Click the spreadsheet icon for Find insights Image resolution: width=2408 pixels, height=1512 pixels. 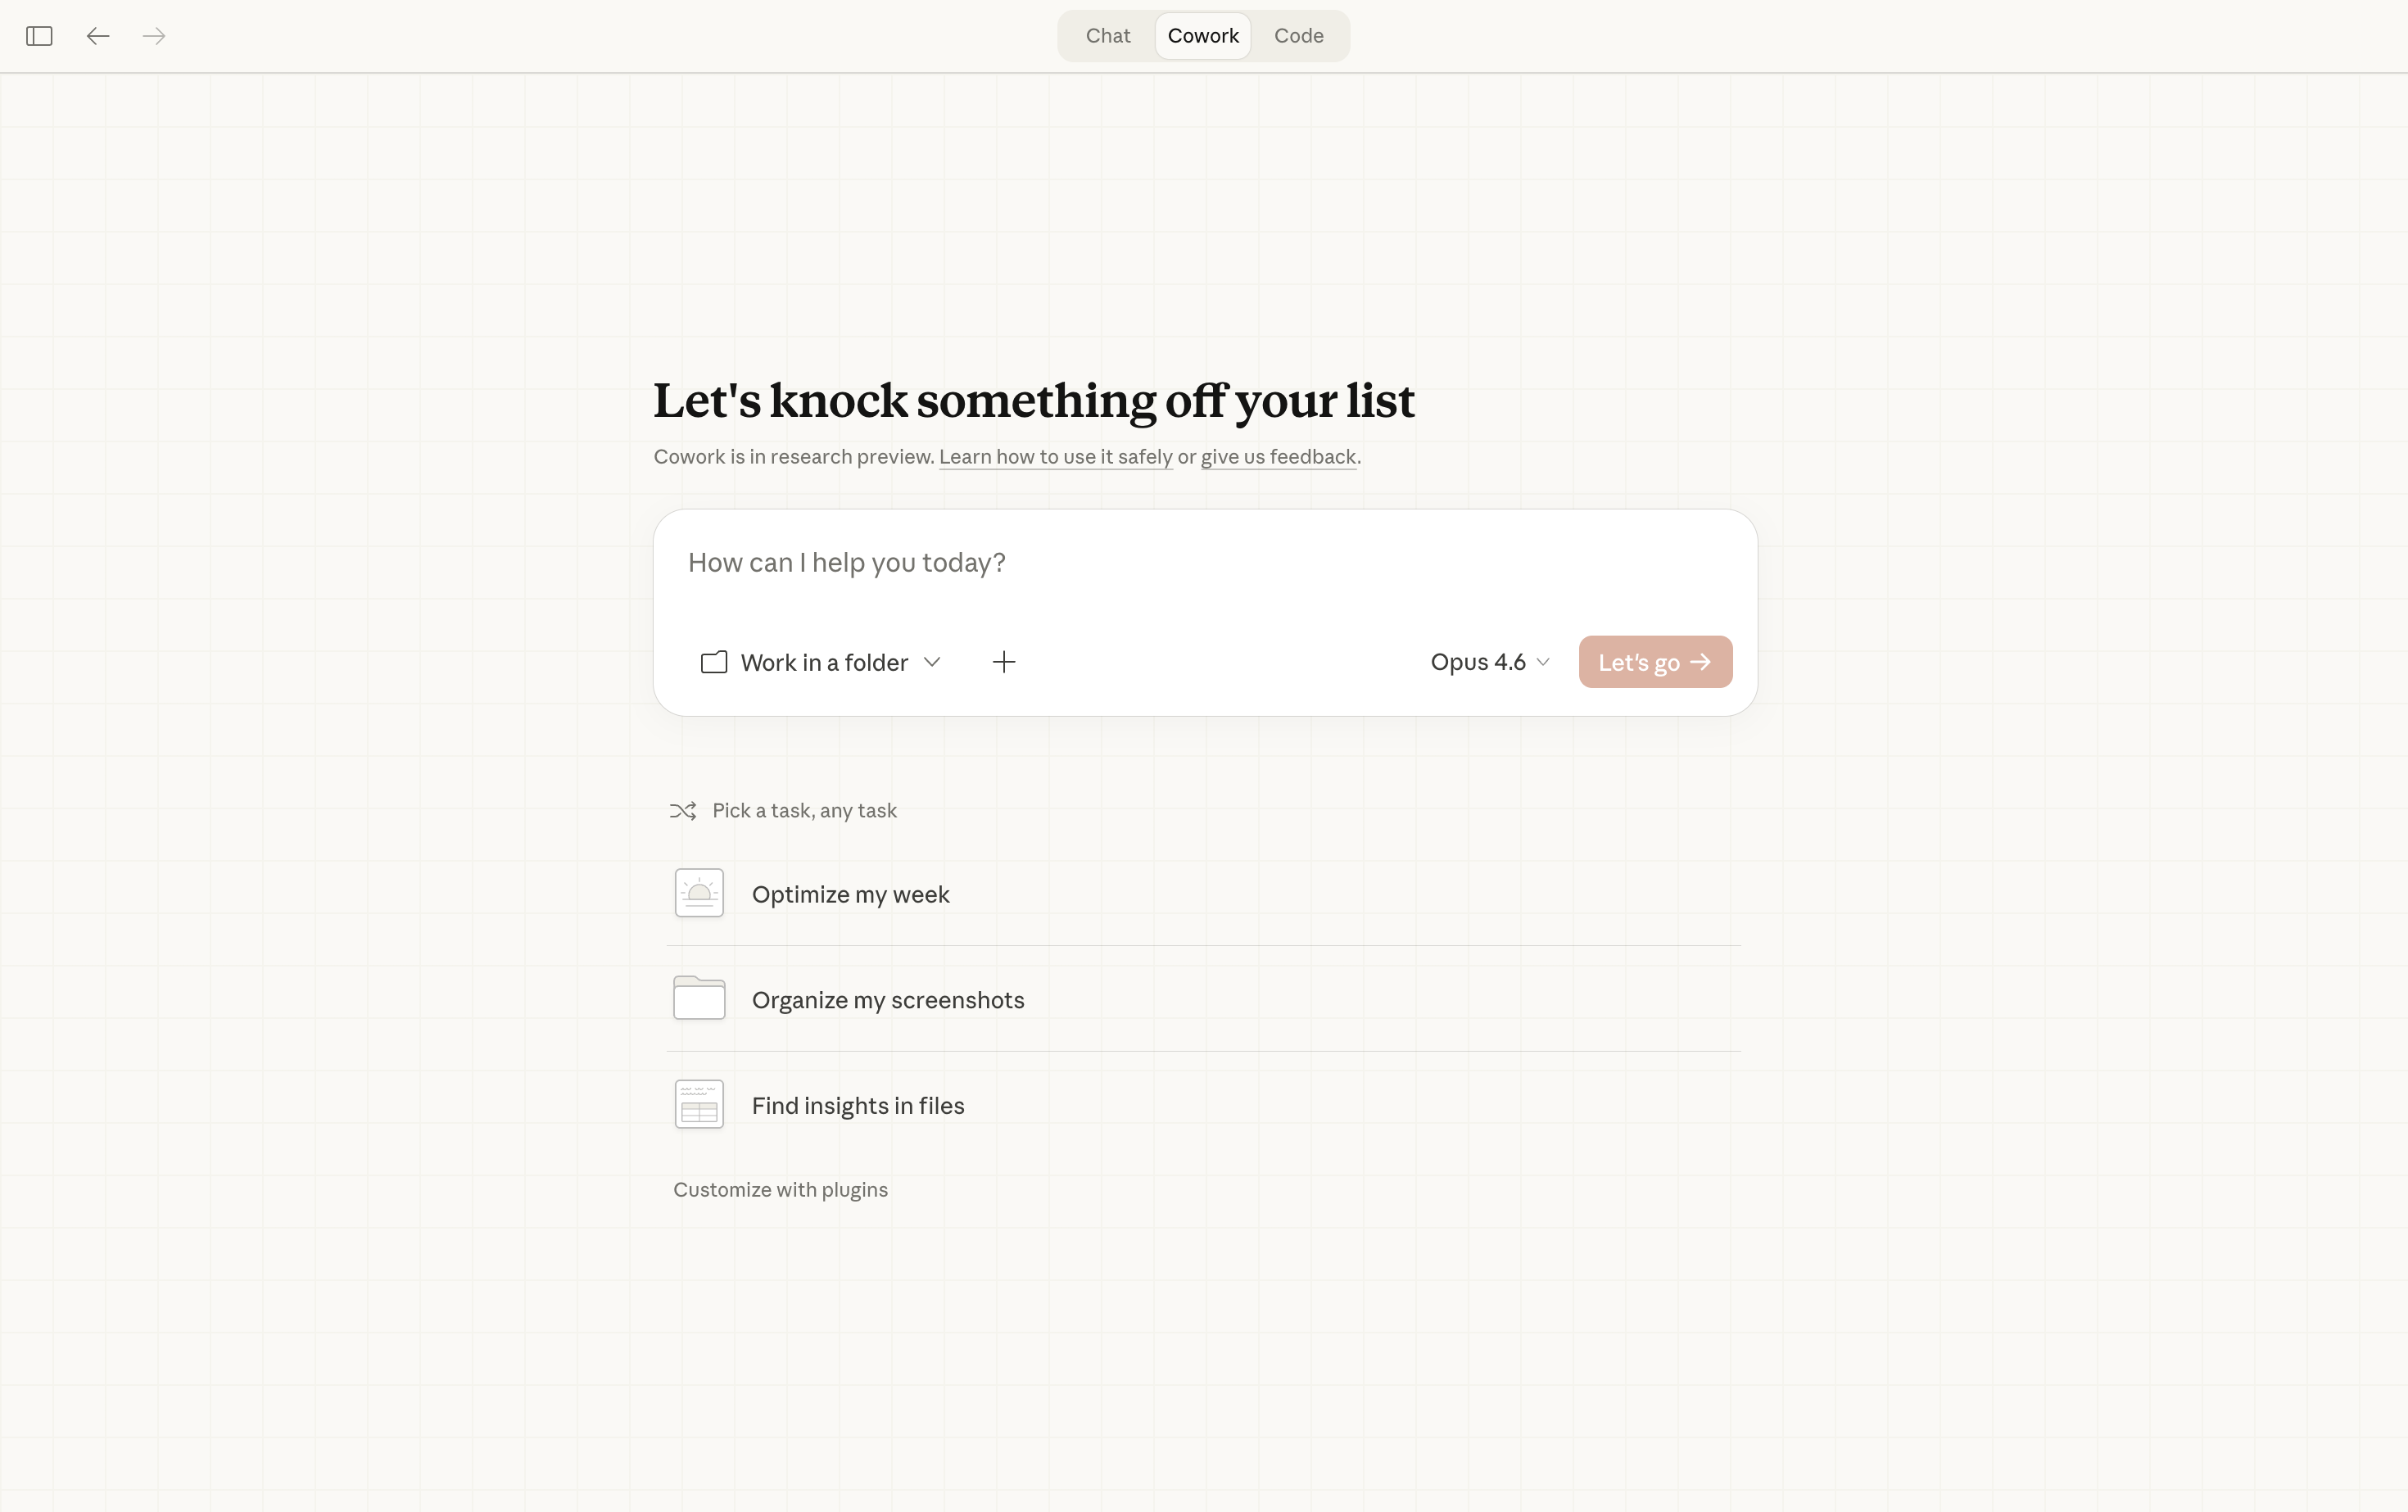pyautogui.click(x=699, y=1105)
